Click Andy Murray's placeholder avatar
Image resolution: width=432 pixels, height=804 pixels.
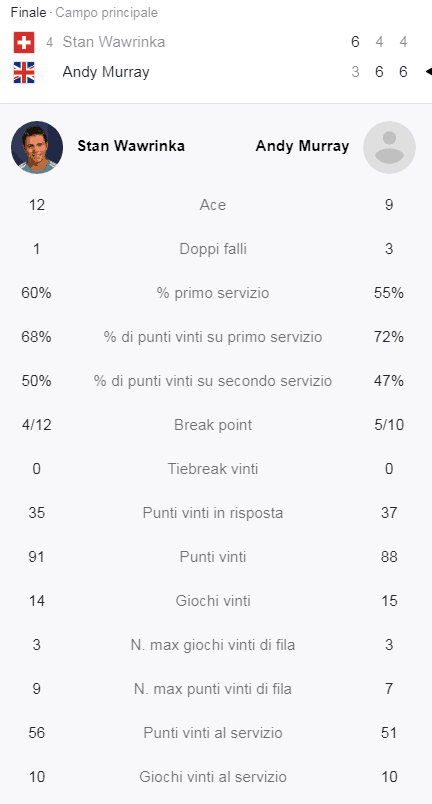click(x=389, y=147)
